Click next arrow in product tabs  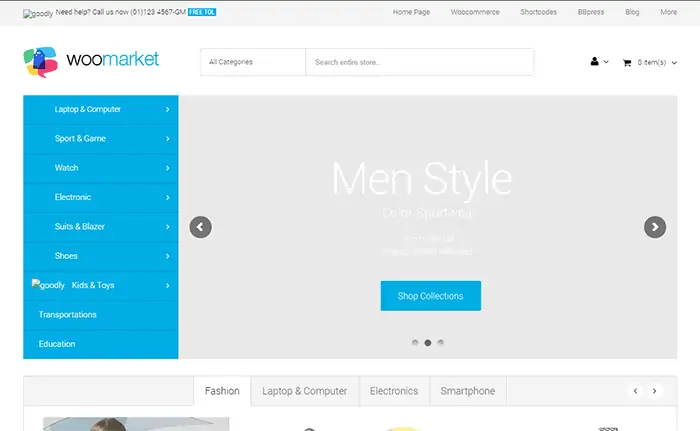coord(654,391)
